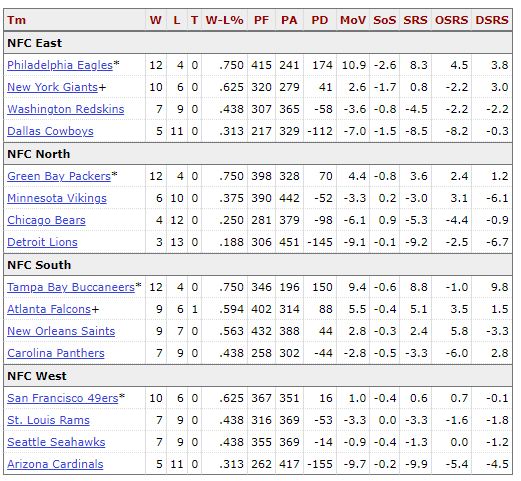
Task: Select the NFC South division heading
Action: tap(39, 265)
